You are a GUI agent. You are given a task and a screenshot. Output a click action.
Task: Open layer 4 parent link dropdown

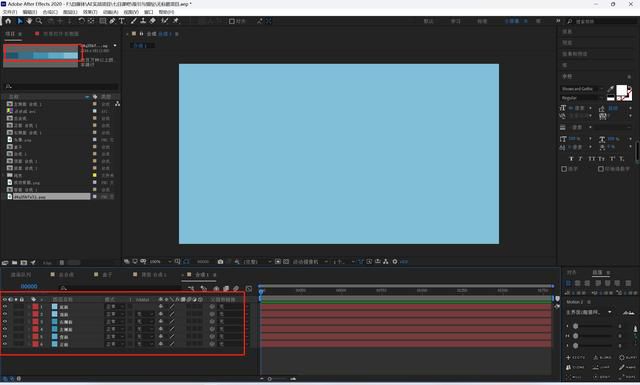pos(232,329)
